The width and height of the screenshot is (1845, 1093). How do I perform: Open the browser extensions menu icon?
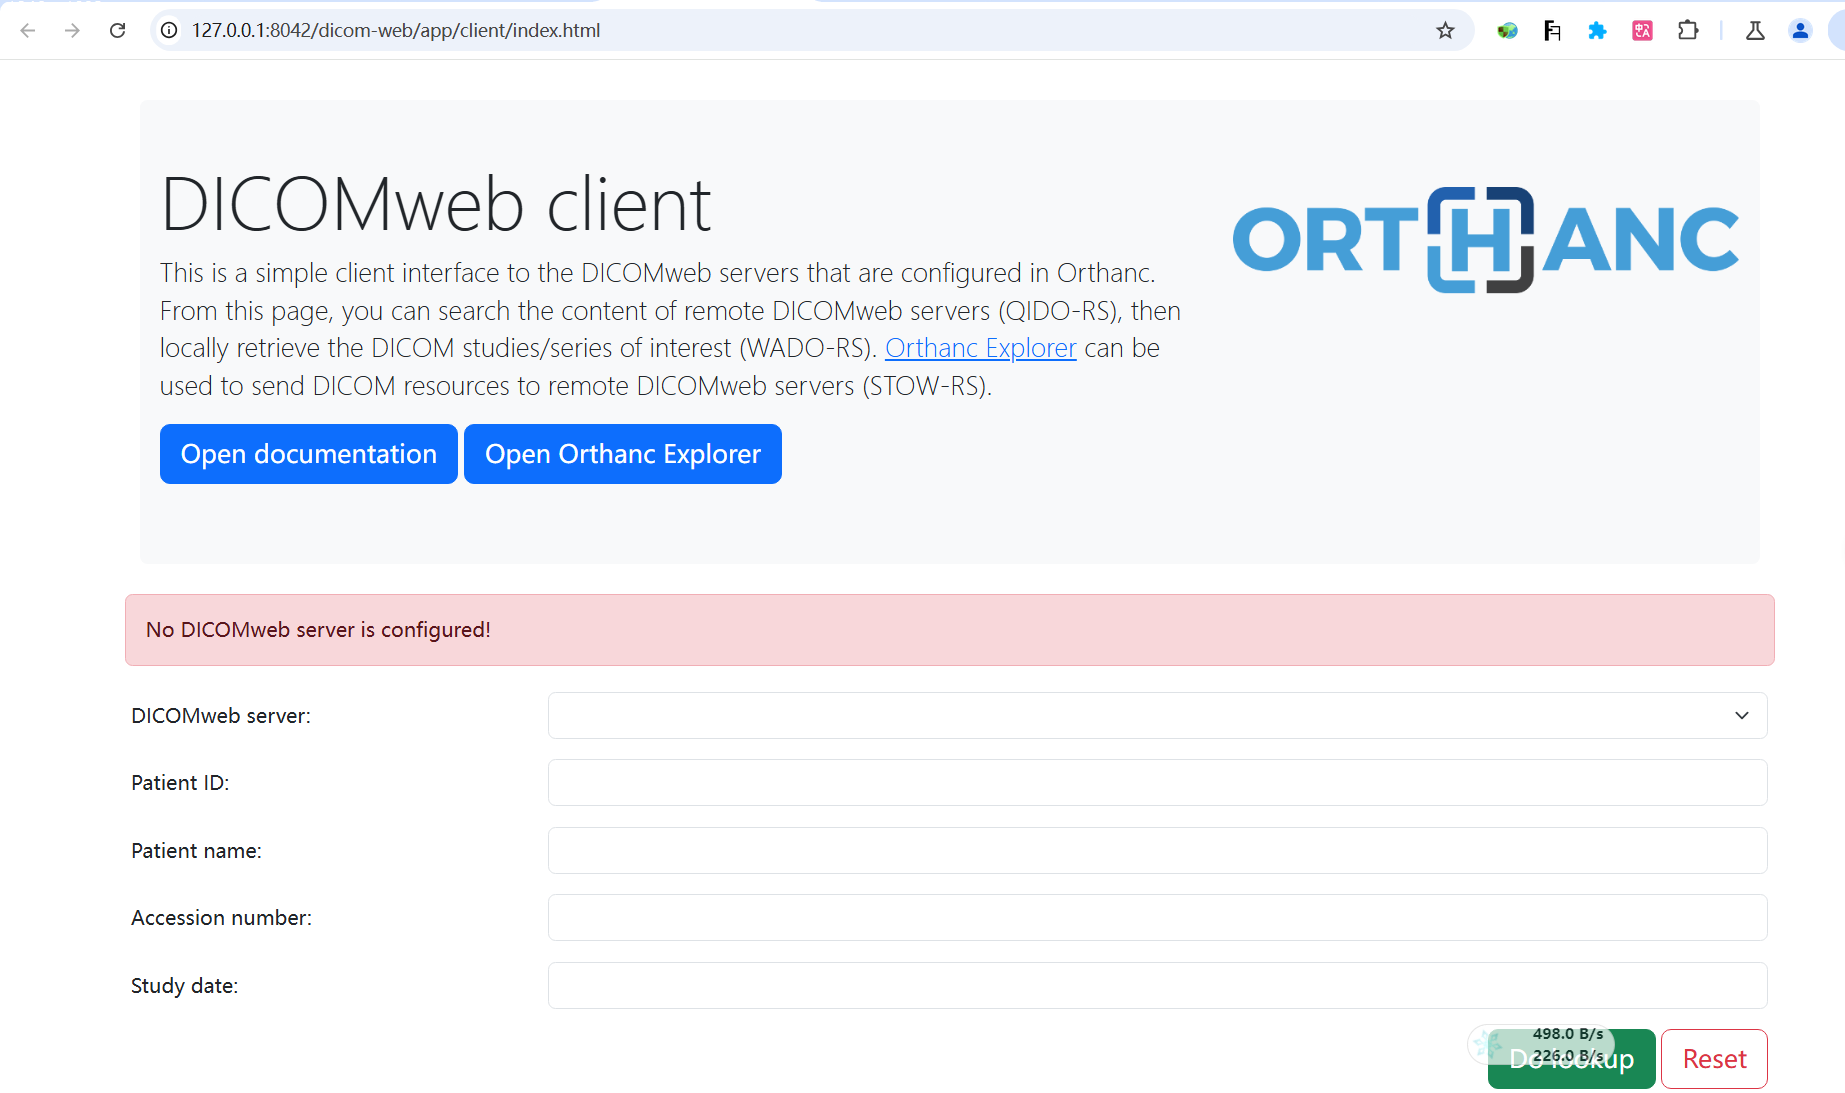point(1688,30)
